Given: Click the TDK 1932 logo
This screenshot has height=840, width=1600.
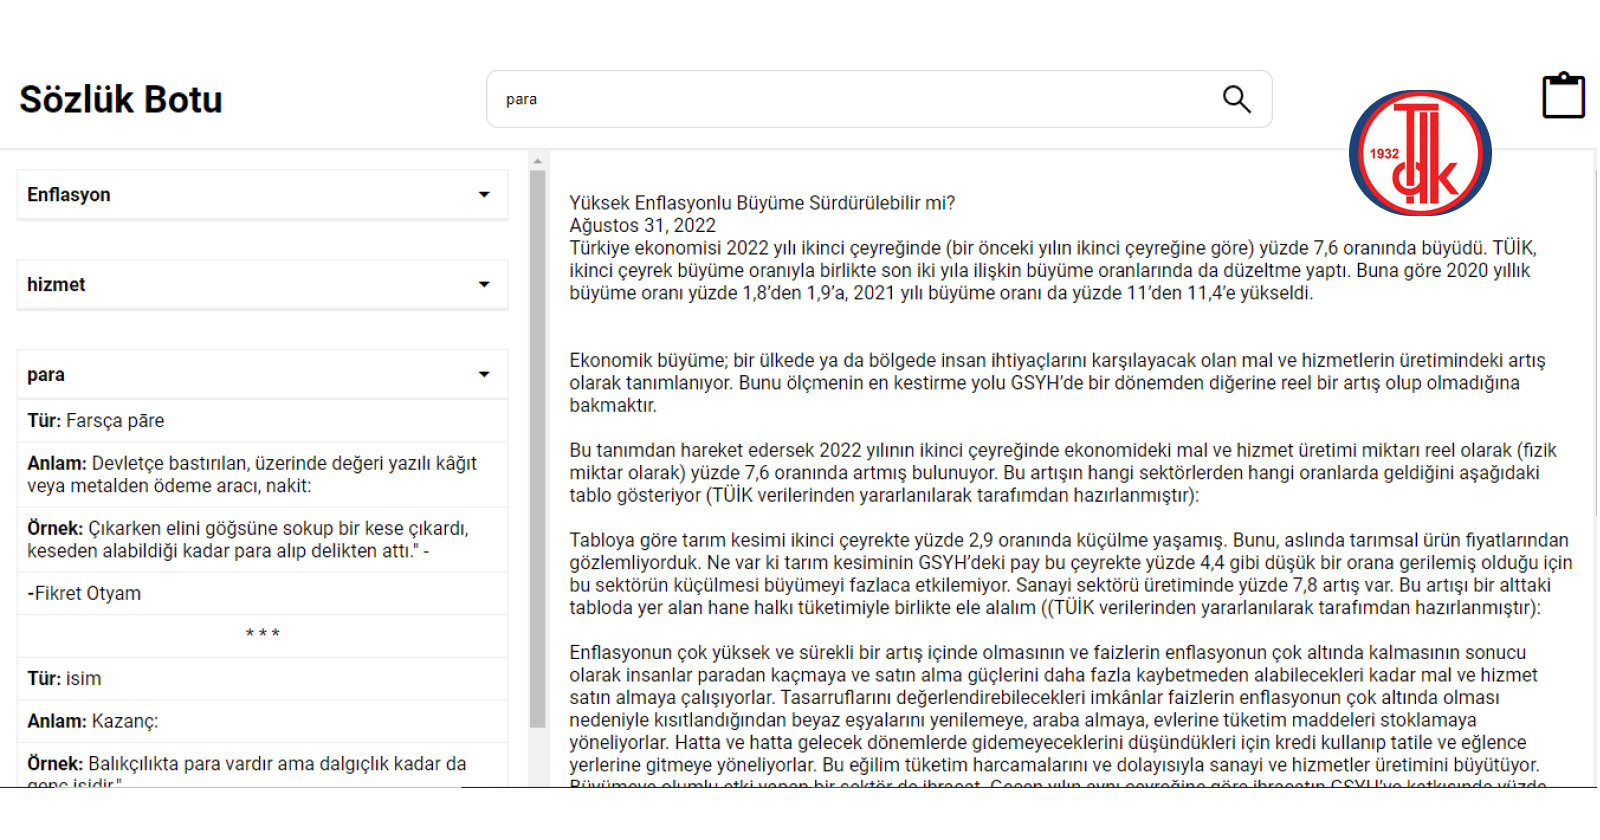Looking at the screenshot, I should tap(1420, 153).
